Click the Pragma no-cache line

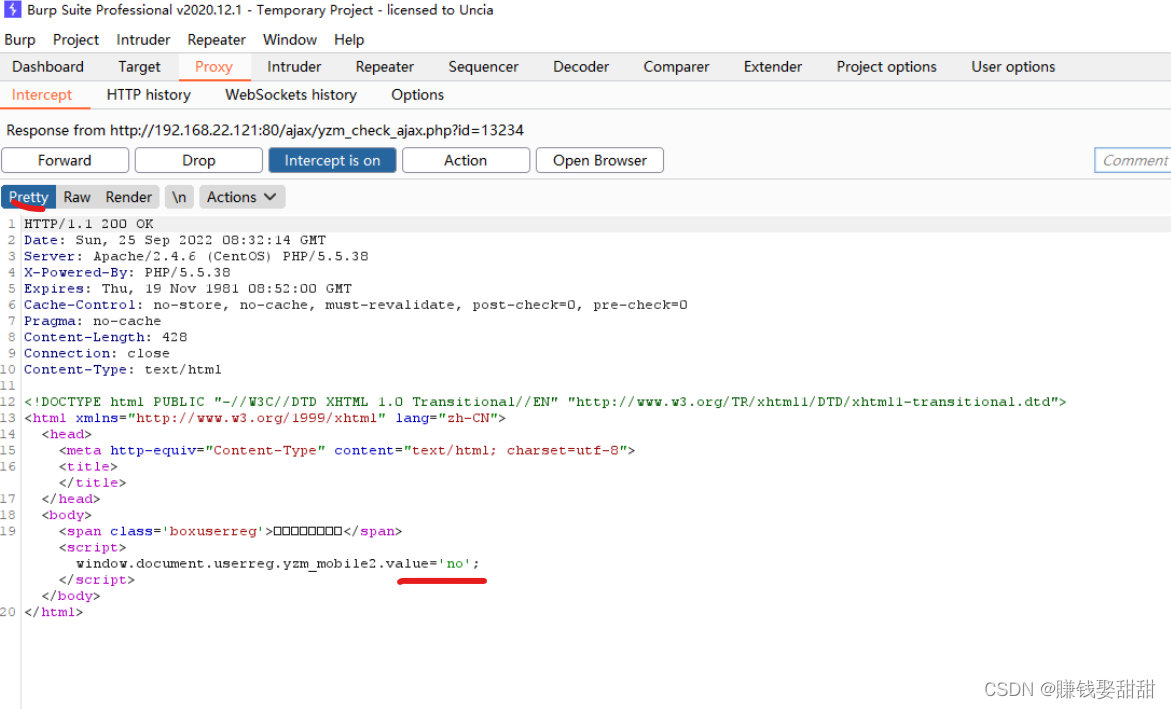click(x=93, y=321)
